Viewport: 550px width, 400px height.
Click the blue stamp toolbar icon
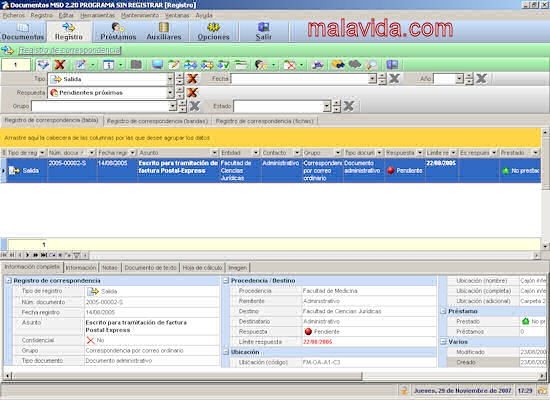click(317, 65)
